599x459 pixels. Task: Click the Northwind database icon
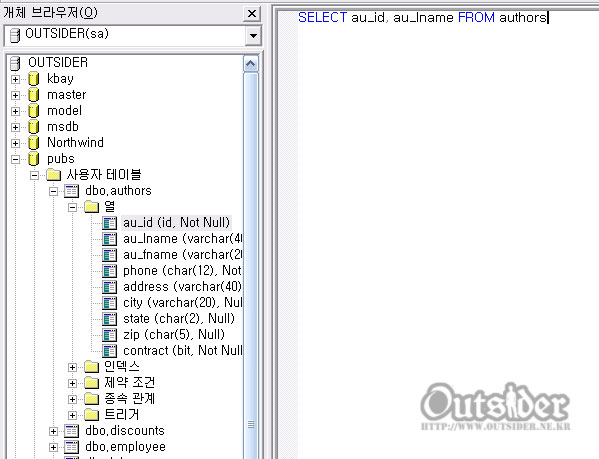[x=34, y=142]
